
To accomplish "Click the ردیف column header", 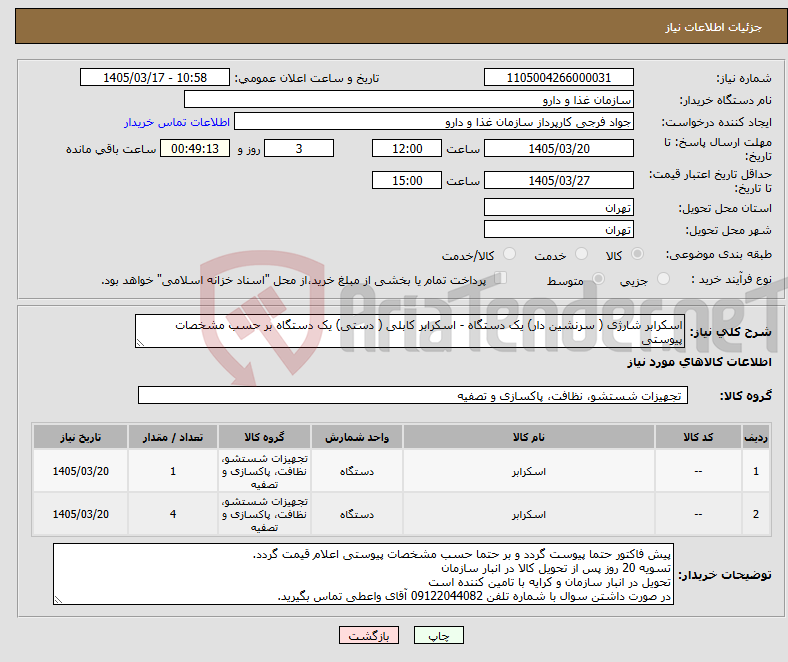I will click(x=756, y=437).
